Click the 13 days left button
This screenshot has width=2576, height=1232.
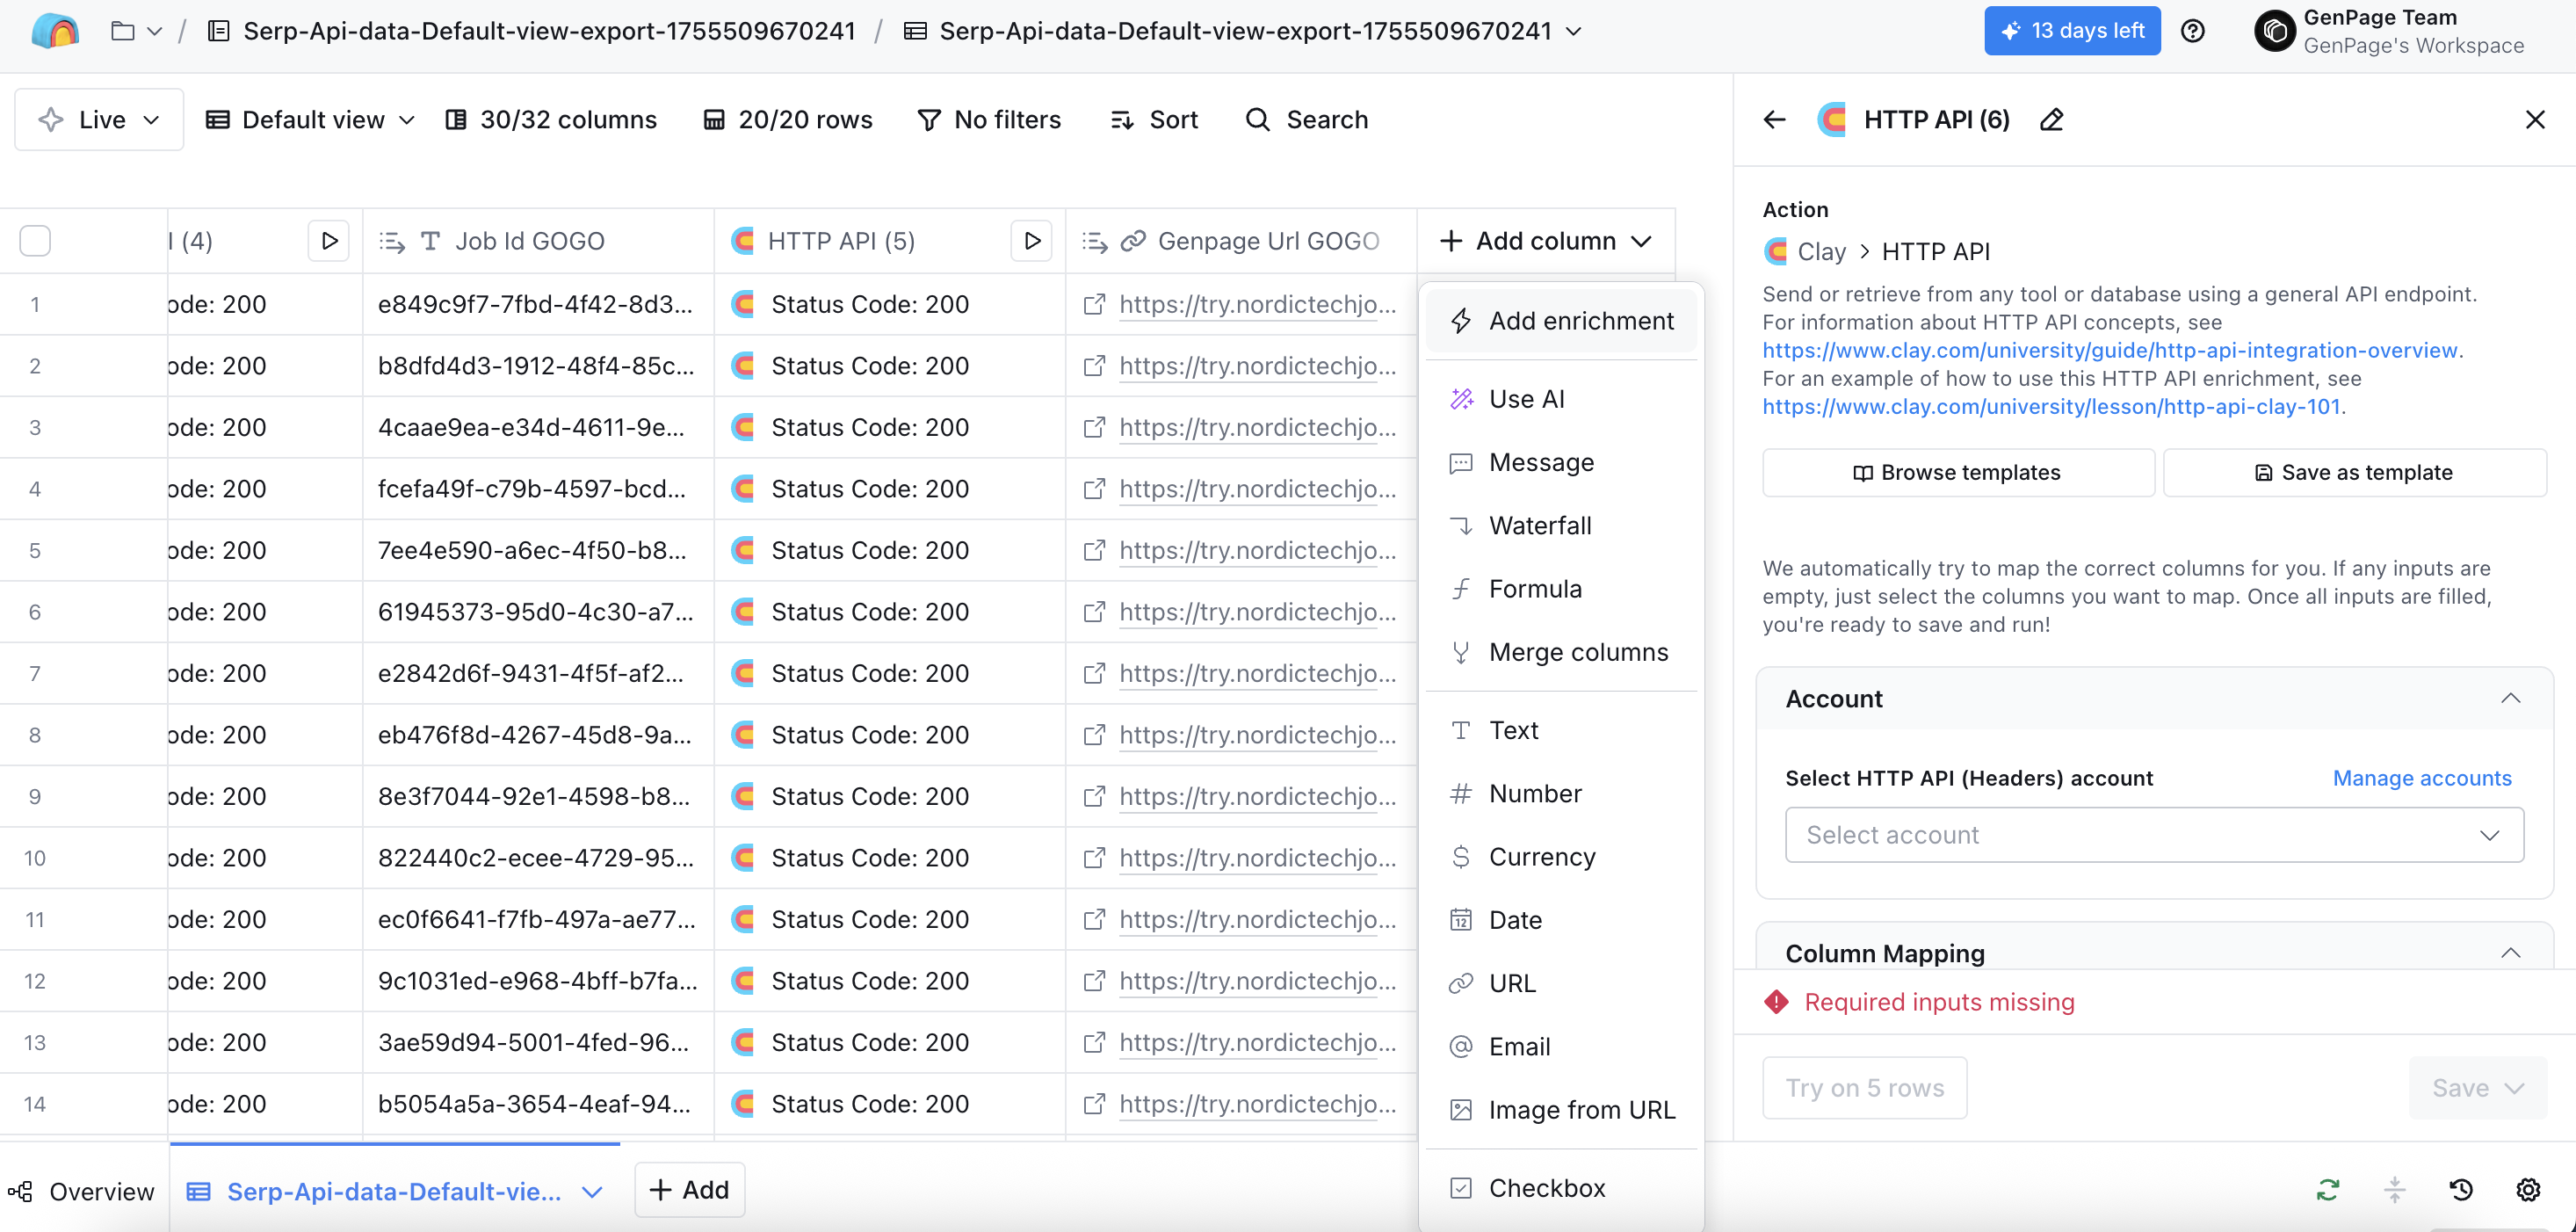pos(2072,31)
